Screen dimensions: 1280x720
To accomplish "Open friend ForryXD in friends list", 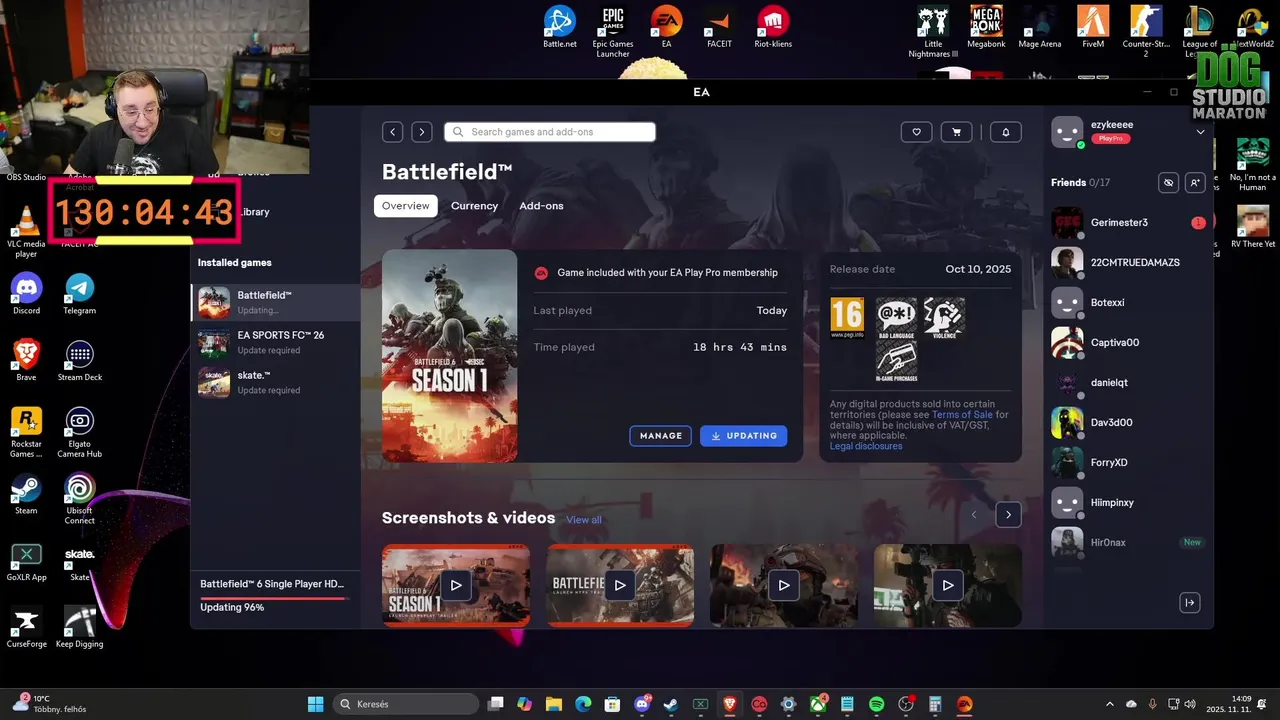I will pos(1128,463).
